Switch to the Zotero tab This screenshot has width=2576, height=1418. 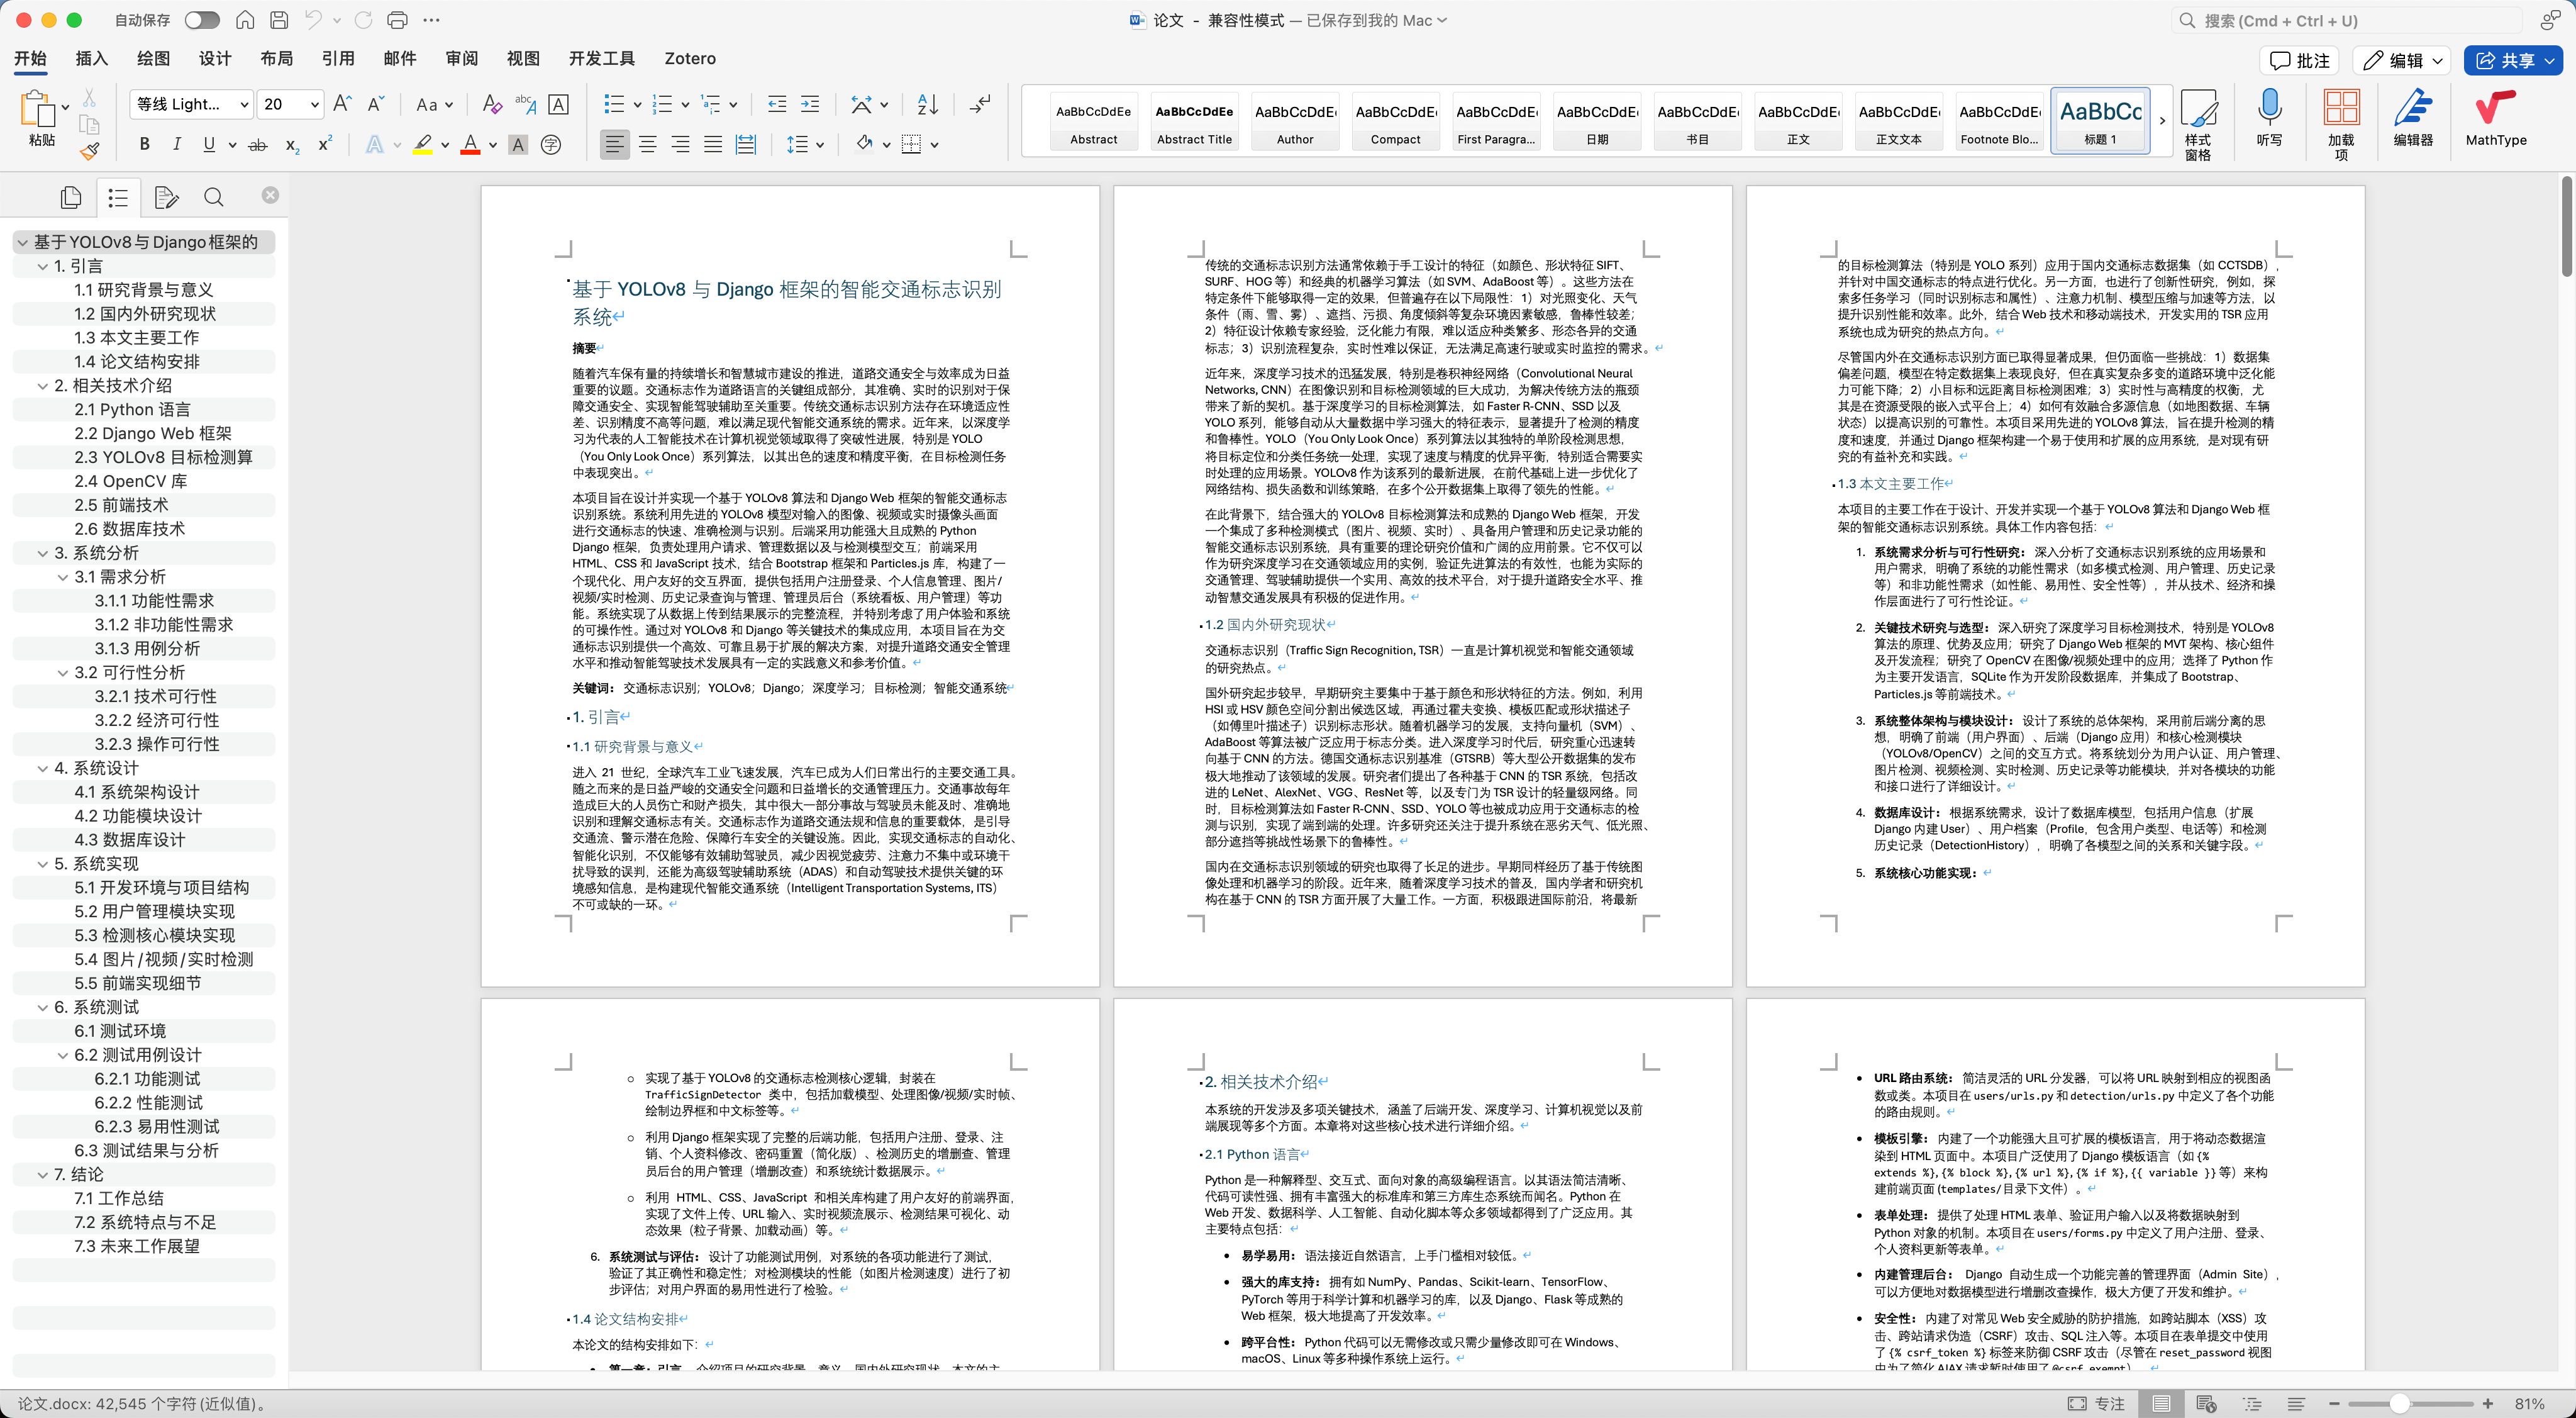689,59
